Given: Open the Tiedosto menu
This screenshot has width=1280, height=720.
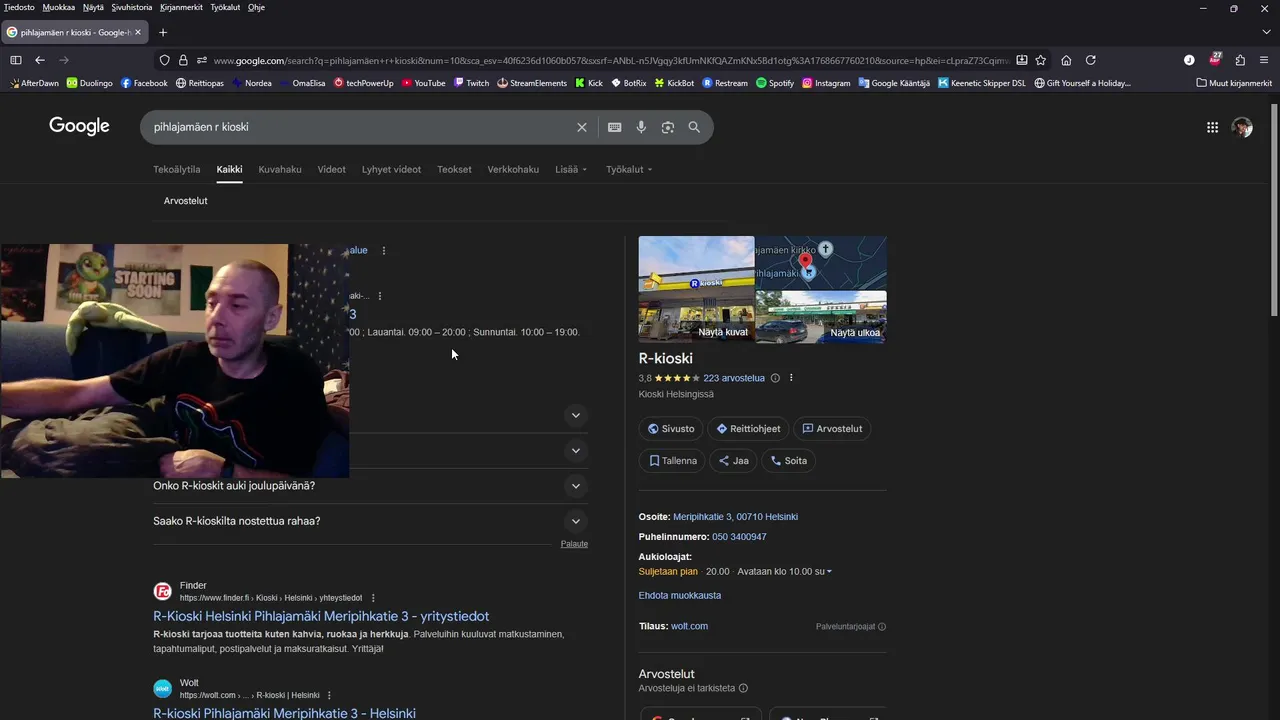Looking at the screenshot, I should pyautogui.click(x=19, y=7).
